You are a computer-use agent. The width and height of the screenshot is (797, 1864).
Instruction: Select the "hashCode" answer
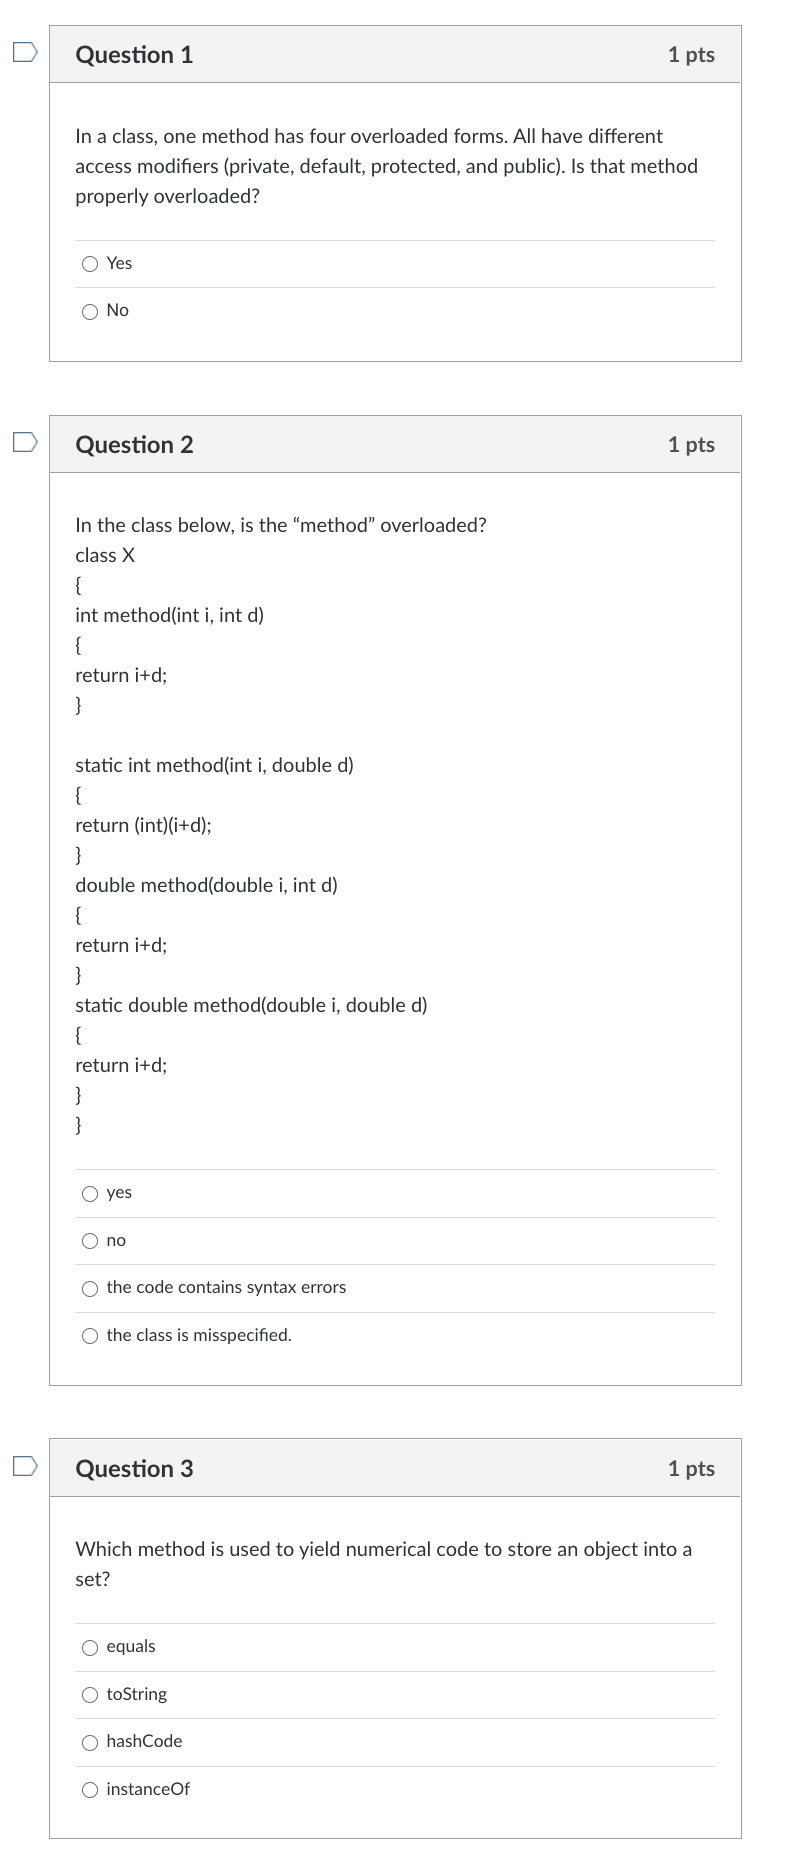pyautogui.click(x=90, y=1742)
